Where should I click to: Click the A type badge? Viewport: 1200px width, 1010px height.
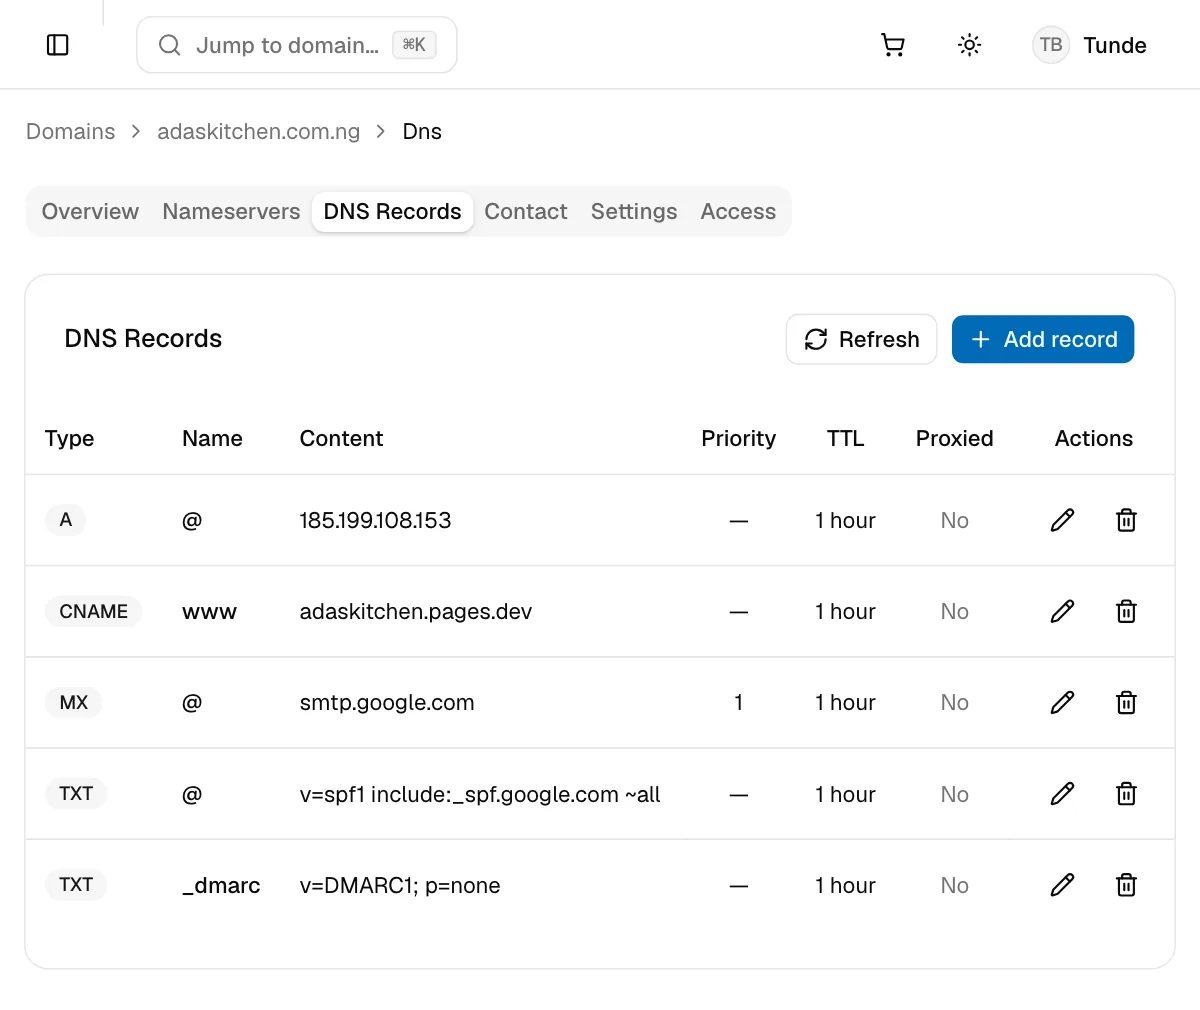click(x=66, y=520)
